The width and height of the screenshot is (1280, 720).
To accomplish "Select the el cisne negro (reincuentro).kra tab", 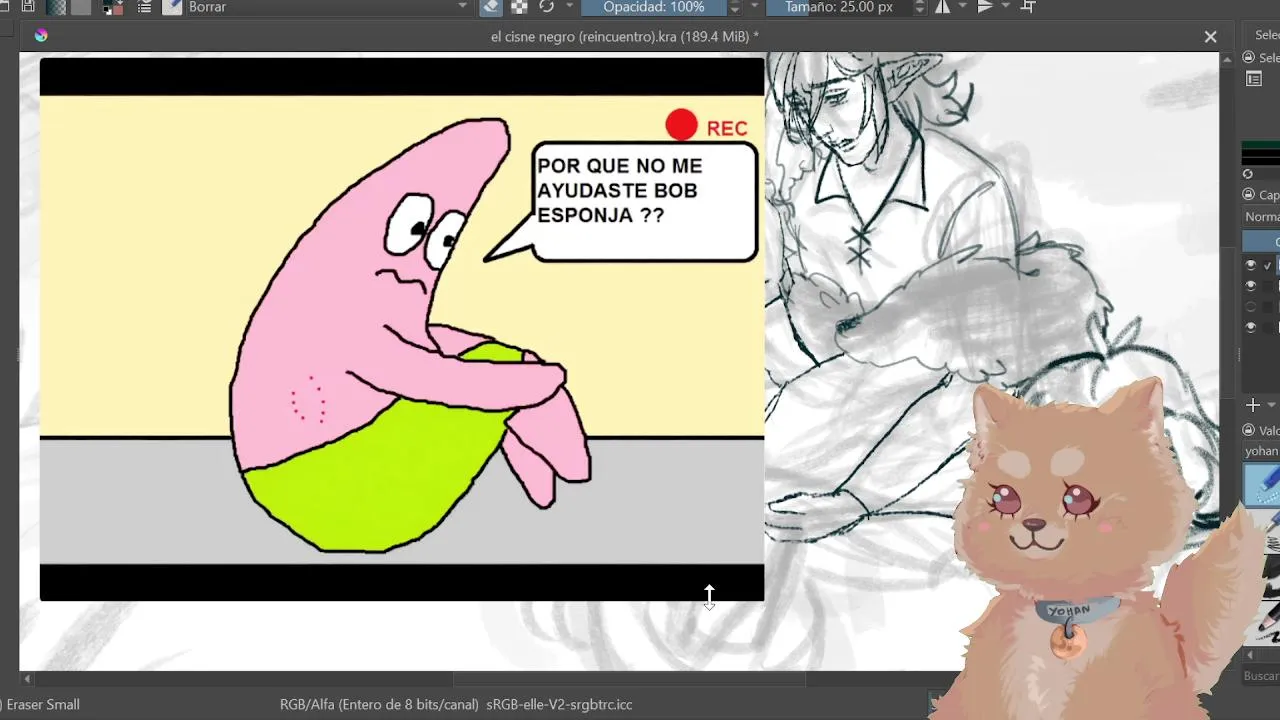I will (624, 36).
